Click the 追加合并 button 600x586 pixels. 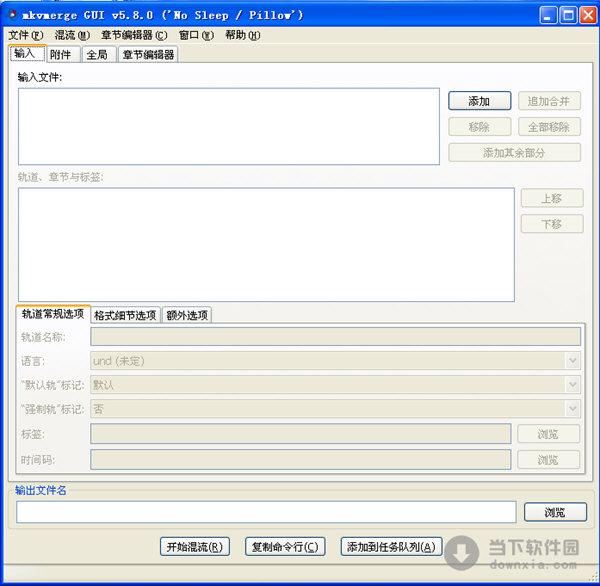point(549,101)
